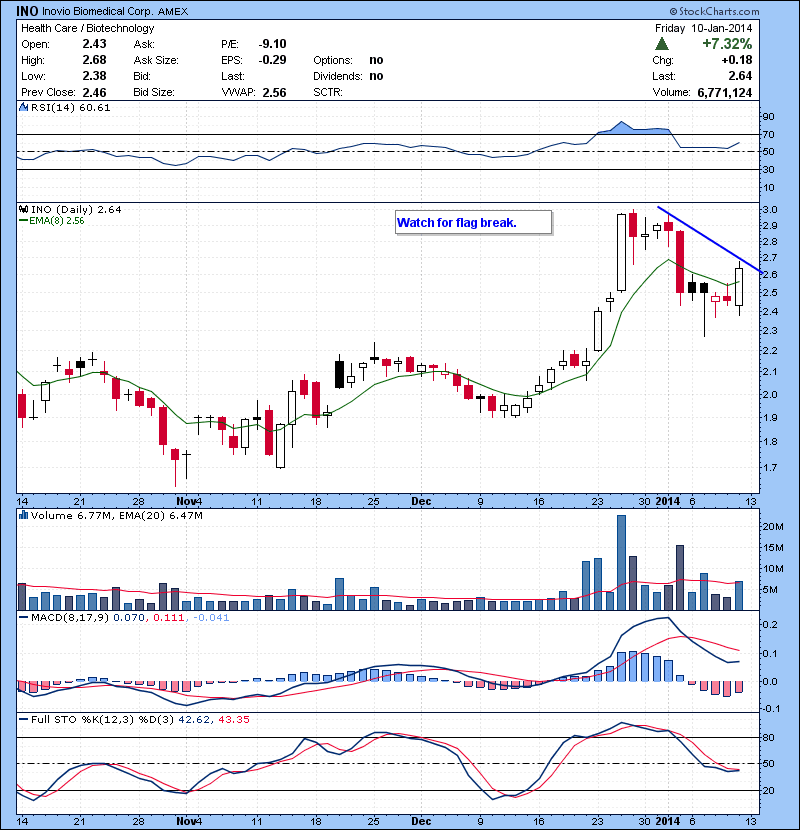Click the red MACD signal value 0.111
The height and width of the screenshot is (830, 800).
pyautogui.click(x=168, y=617)
